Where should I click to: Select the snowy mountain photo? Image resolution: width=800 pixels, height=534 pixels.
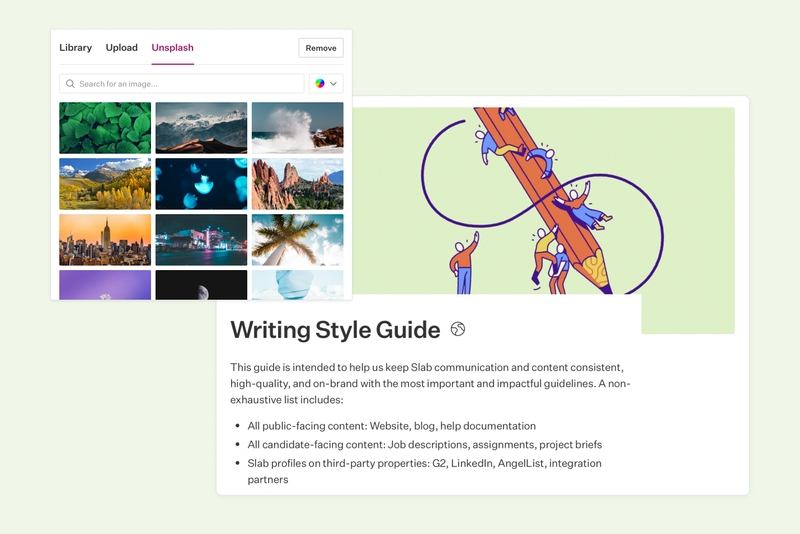tap(201, 127)
